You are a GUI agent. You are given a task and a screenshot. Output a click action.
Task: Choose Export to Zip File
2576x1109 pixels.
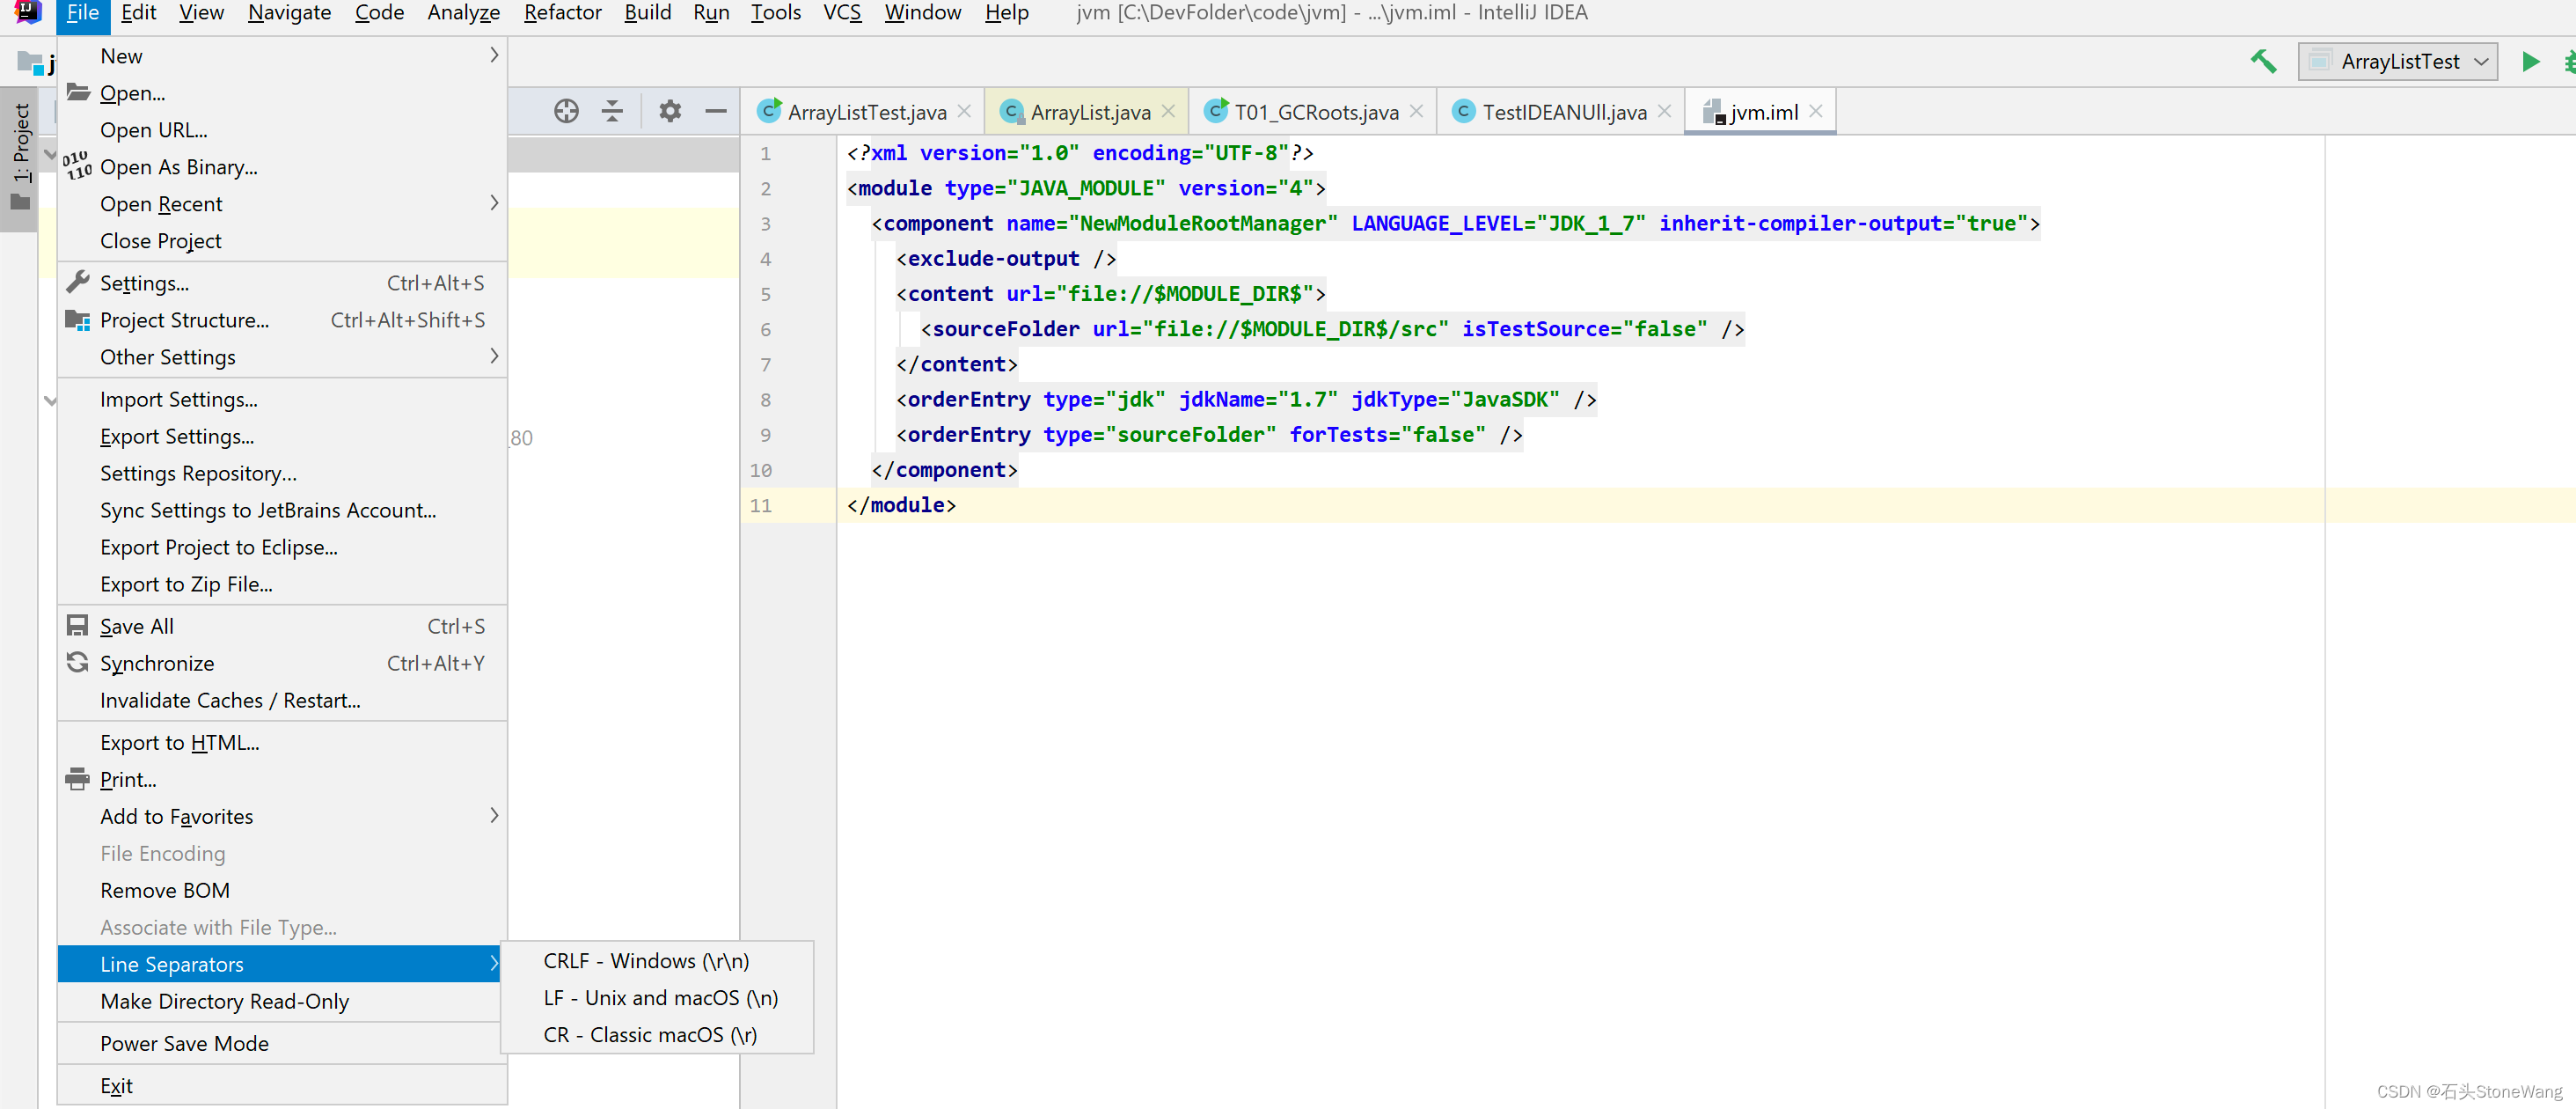tap(282, 584)
